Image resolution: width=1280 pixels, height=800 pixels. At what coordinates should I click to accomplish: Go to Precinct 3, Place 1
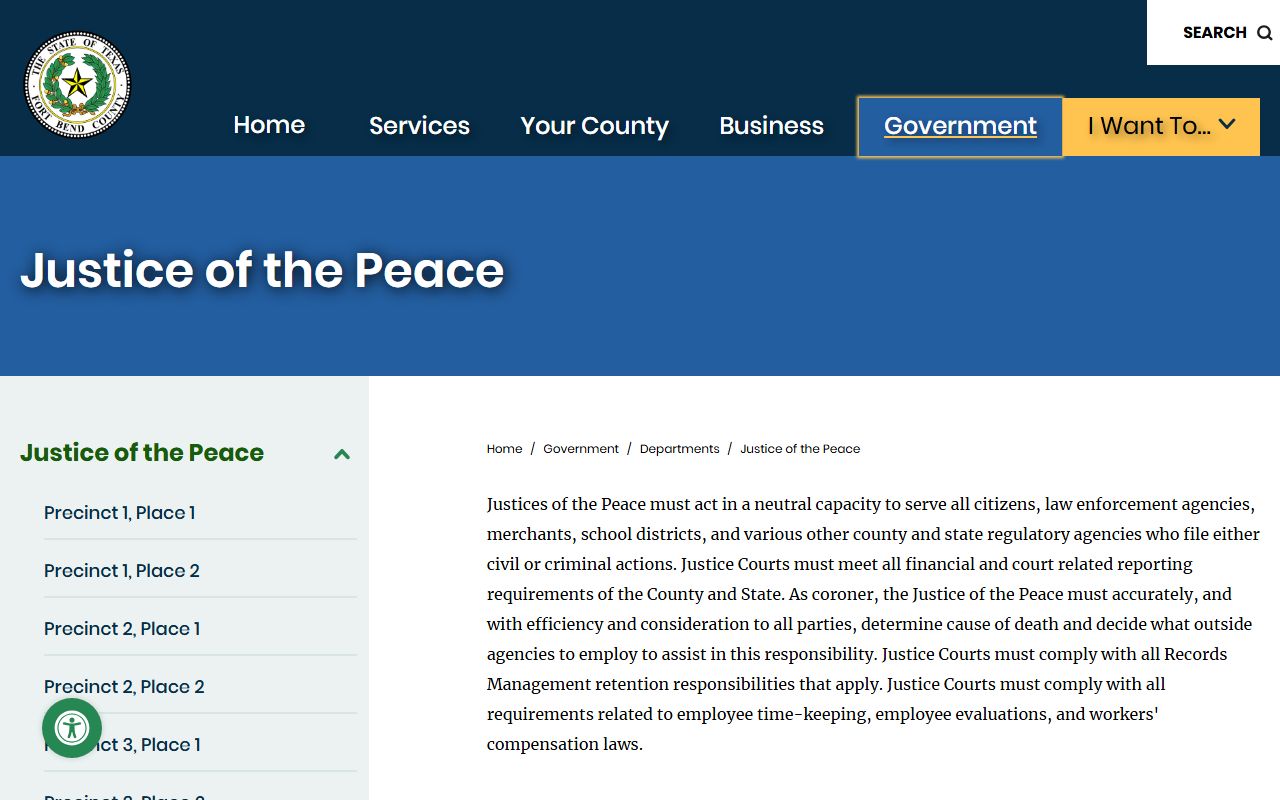[122, 745]
